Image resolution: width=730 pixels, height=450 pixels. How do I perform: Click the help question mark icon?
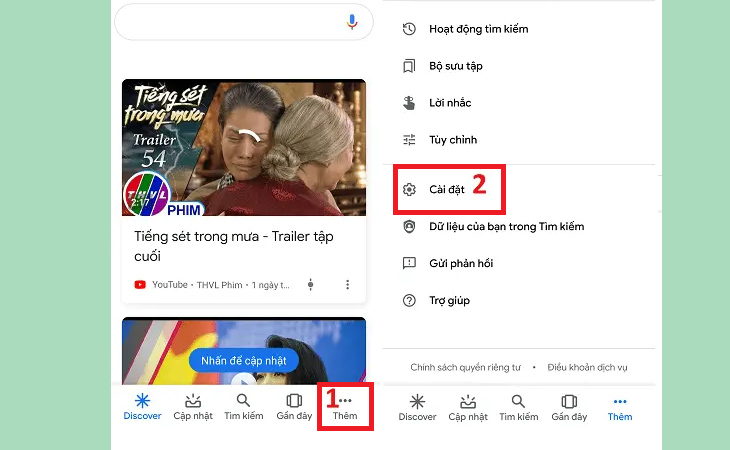tap(409, 301)
